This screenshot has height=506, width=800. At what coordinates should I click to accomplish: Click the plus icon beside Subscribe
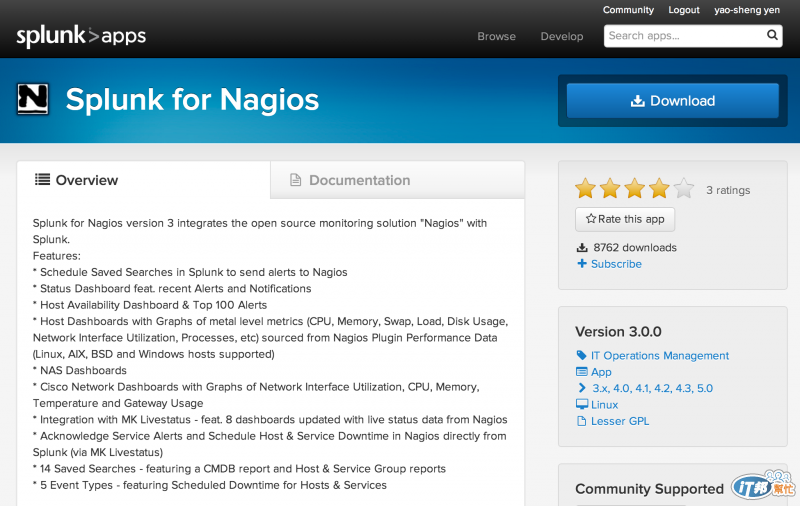coord(582,264)
